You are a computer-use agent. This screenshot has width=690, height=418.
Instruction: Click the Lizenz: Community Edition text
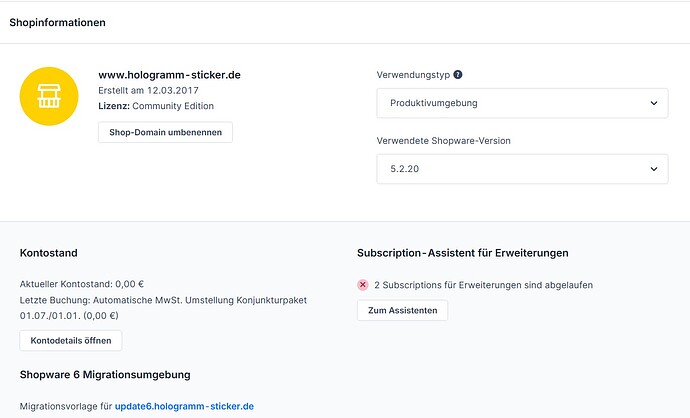tap(156, 106)
